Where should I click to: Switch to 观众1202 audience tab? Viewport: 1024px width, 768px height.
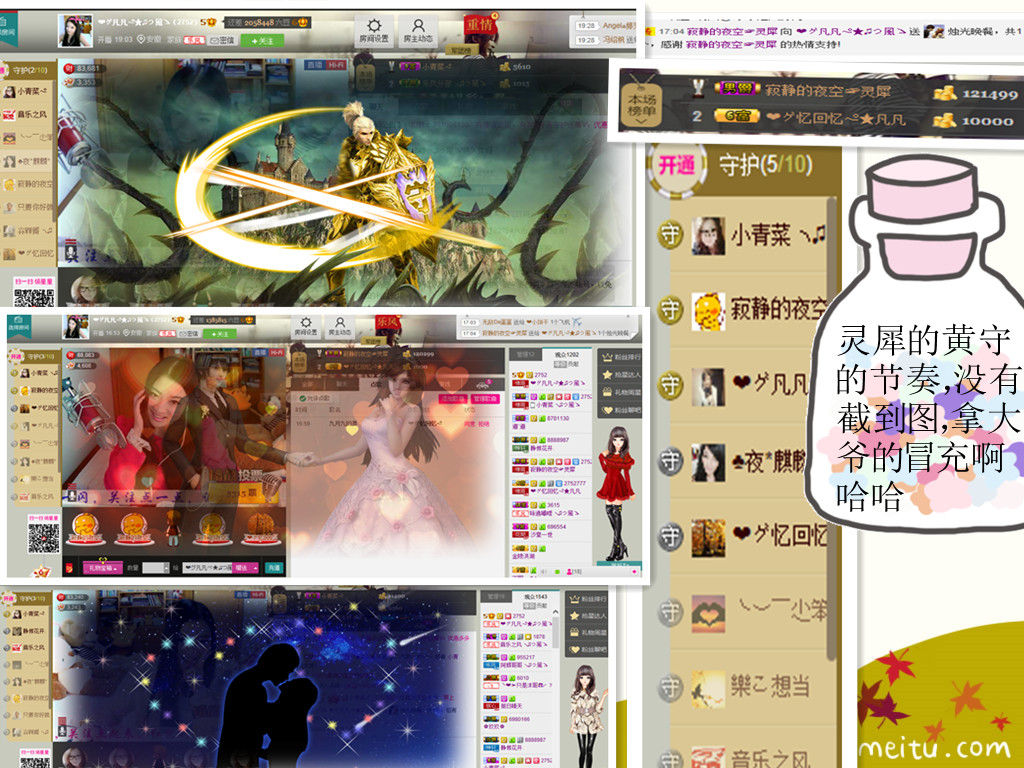pyautogui.click(x=566, y=355)
